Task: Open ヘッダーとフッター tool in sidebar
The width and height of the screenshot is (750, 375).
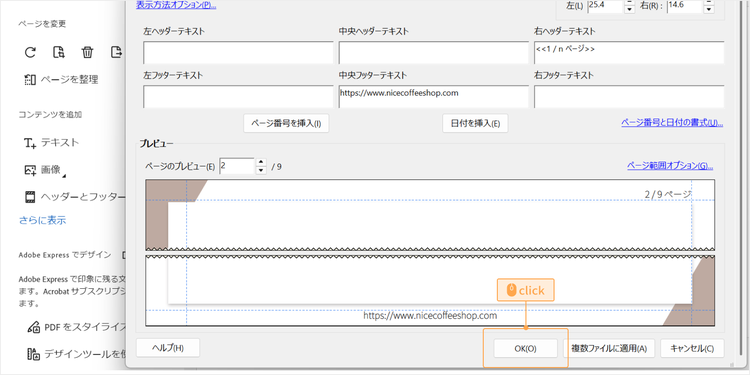Action: pos(74,197)
